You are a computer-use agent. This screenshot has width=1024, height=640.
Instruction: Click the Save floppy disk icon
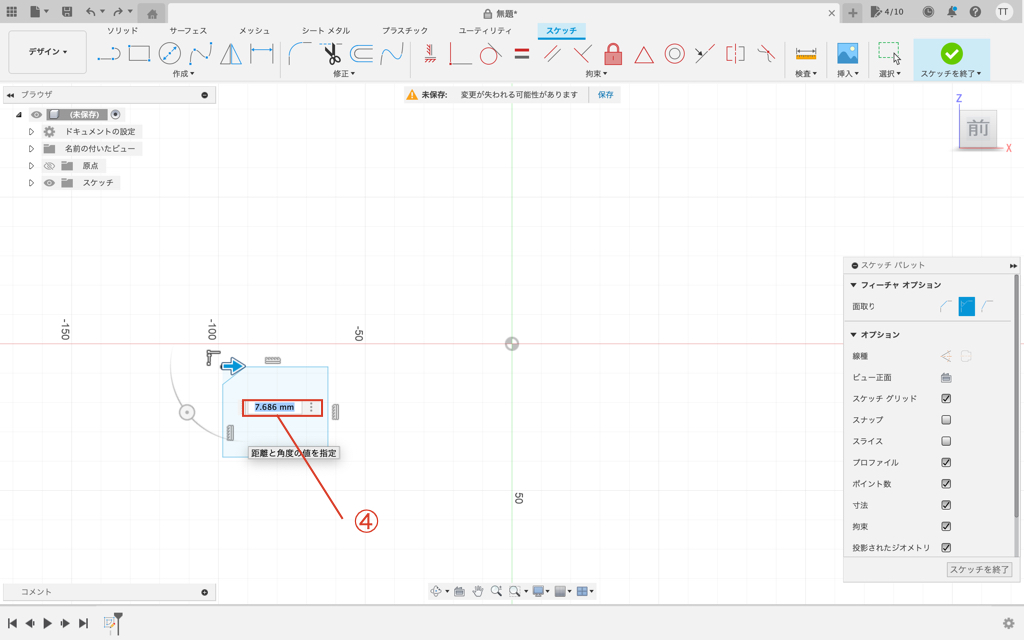coord(67,12)
